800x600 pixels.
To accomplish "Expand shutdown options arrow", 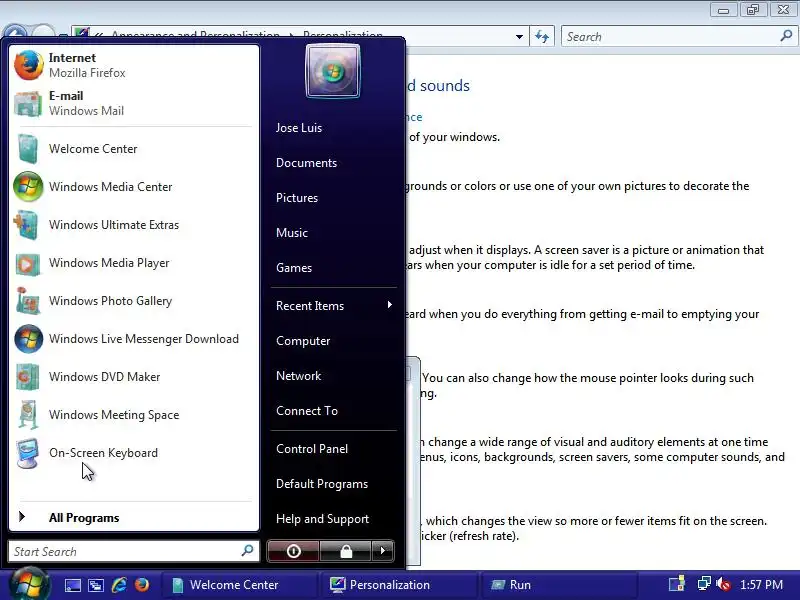I will click(383, 551).
